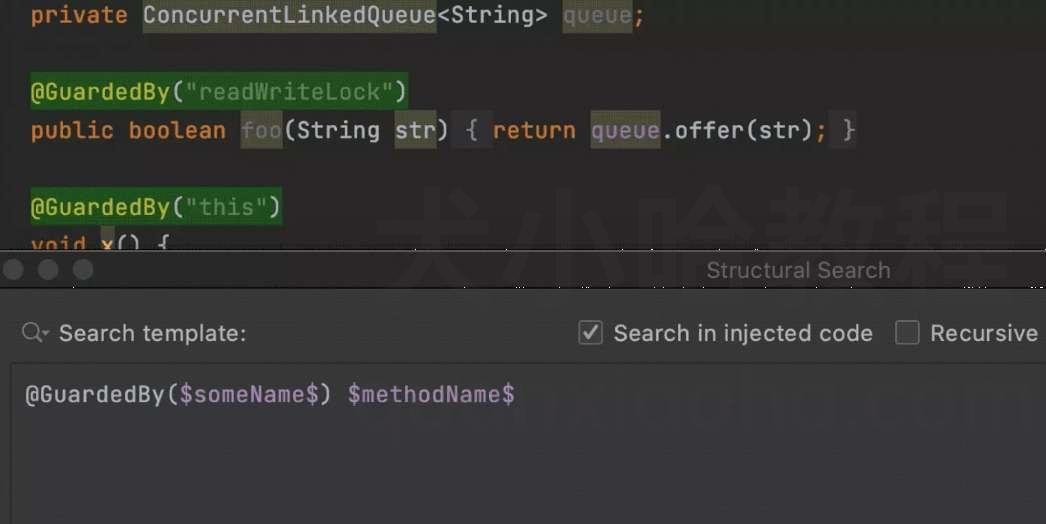
Task: Expand the folded closing brace after queue.offer(str);
Action: [x=848, y=130]
